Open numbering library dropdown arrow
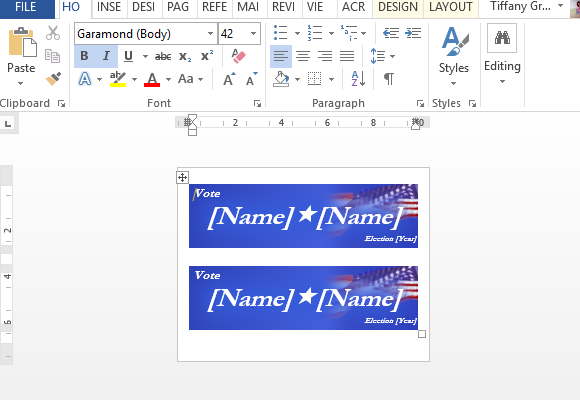Image resolution: width=580 pixels, height=400 pixels. tap(331, 34)
